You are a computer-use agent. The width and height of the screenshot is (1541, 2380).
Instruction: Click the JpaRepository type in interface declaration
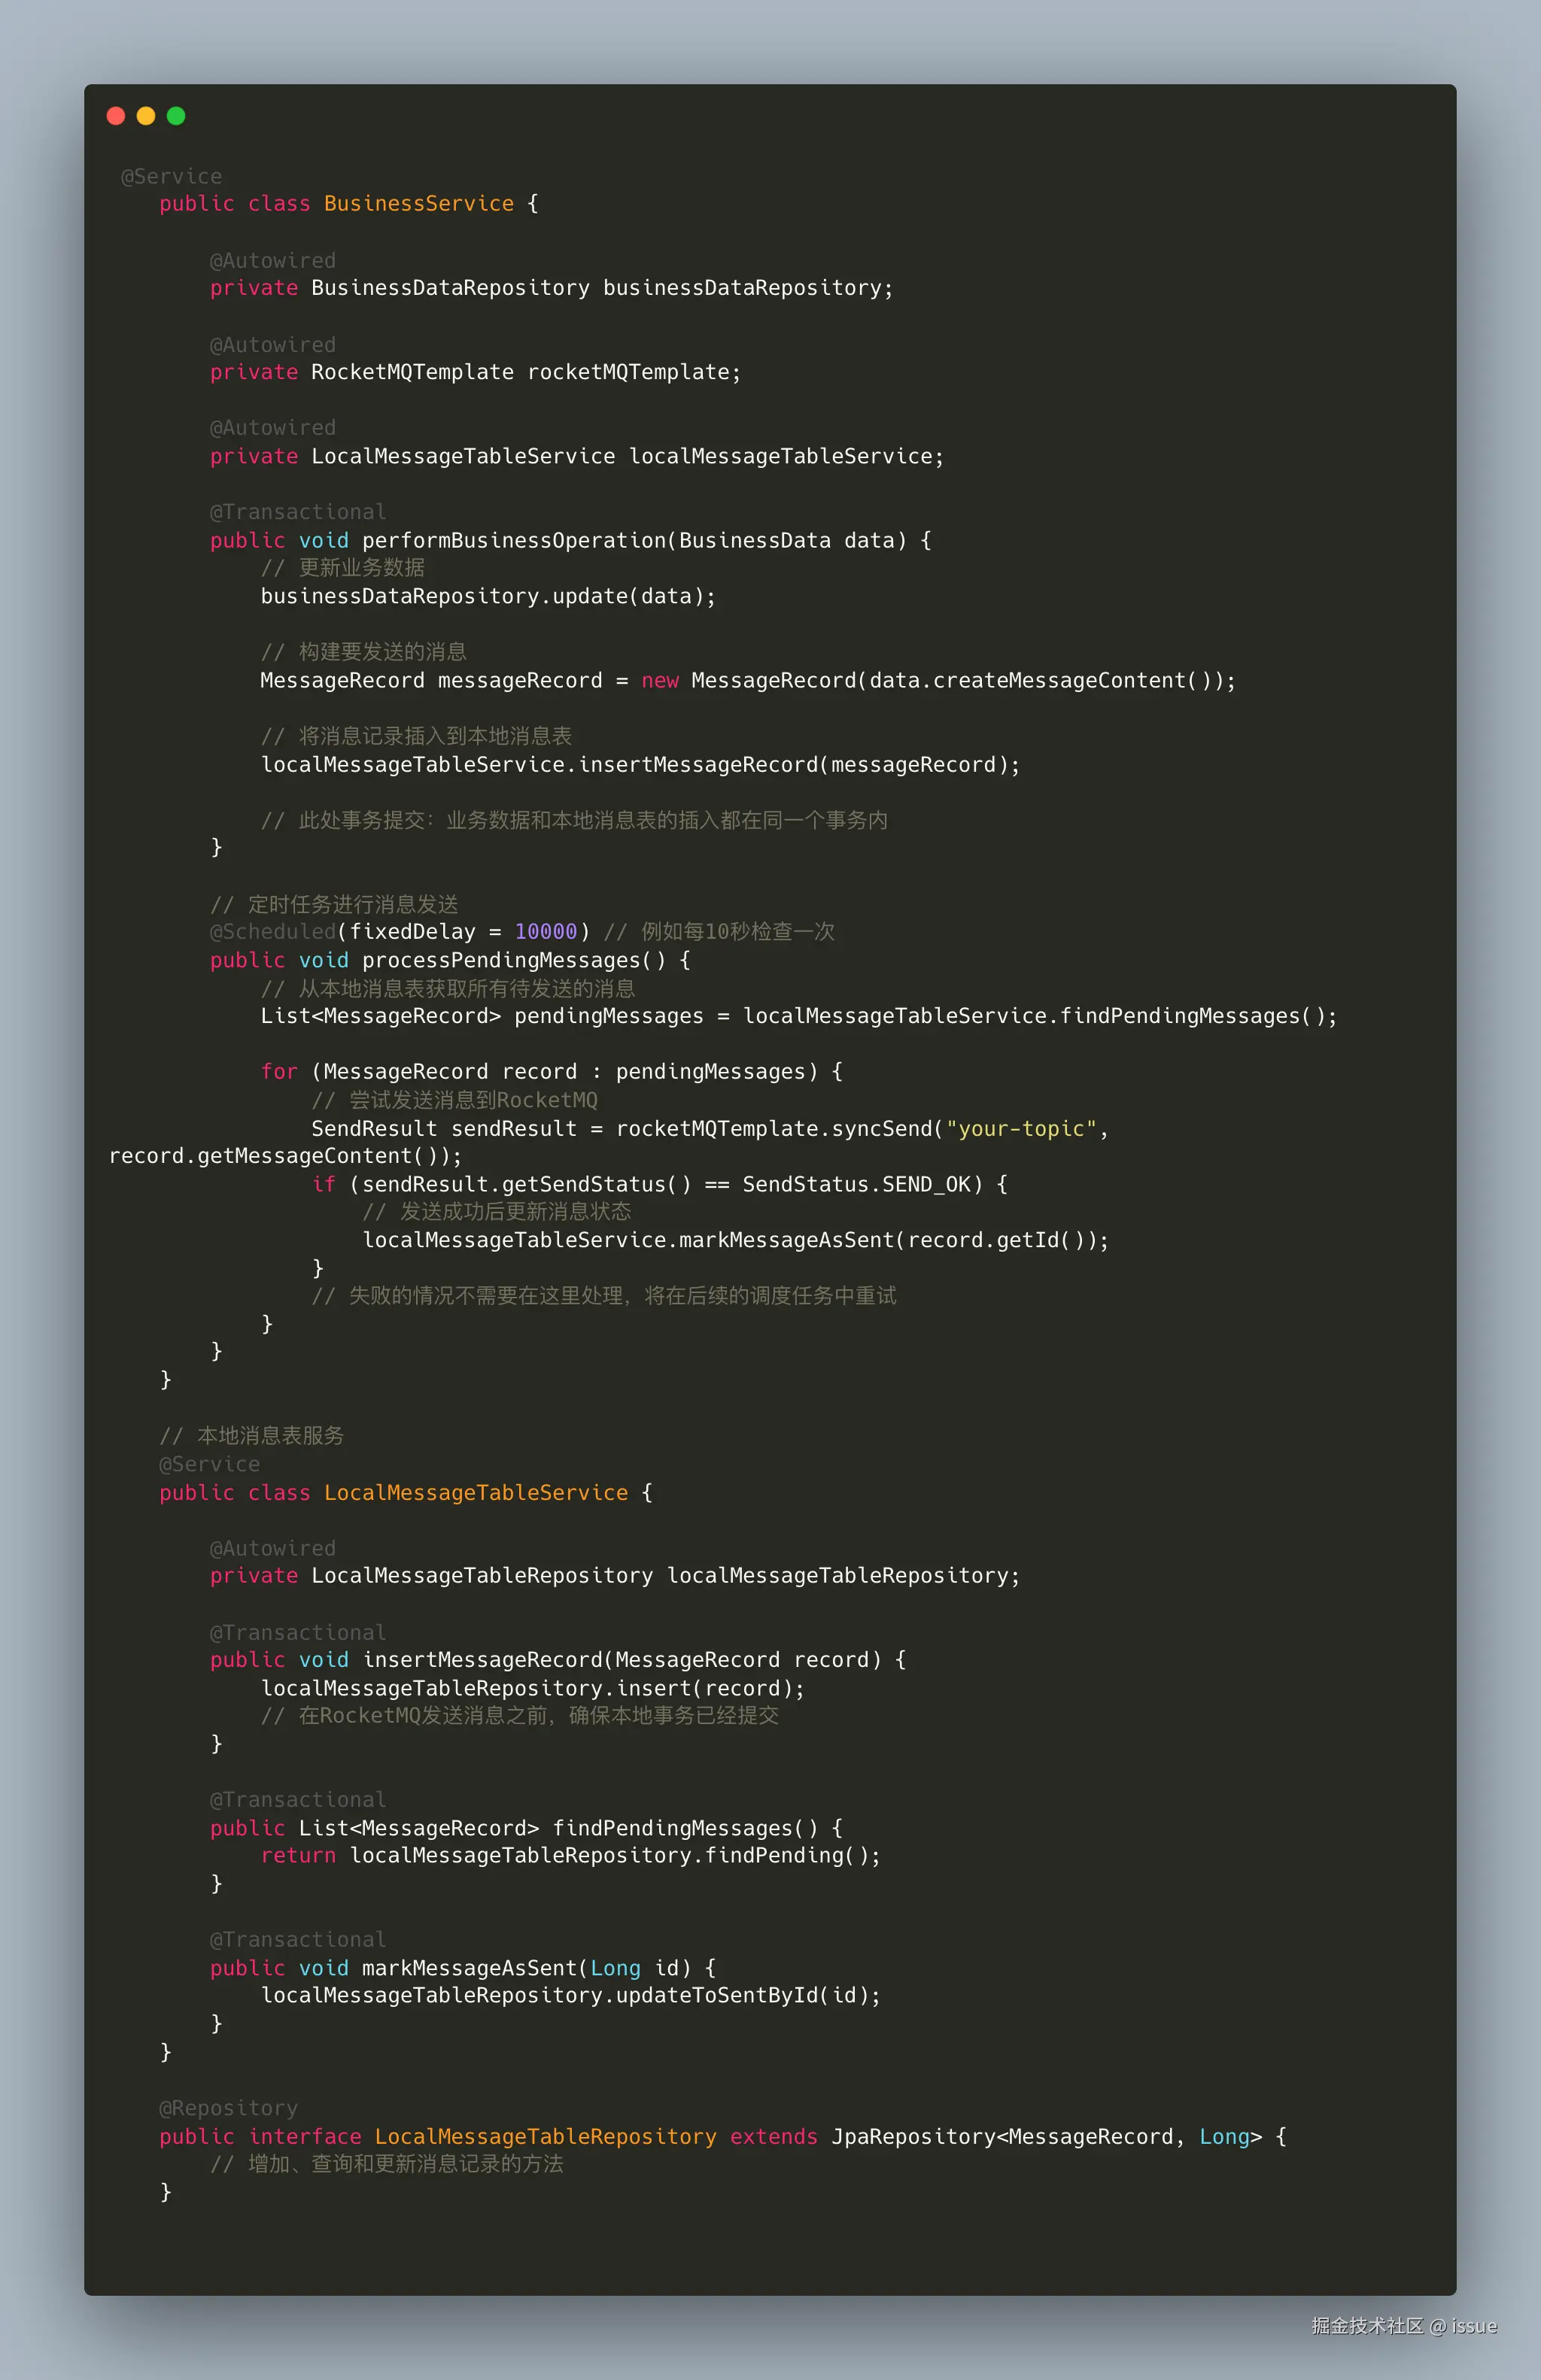coord(913,2137)
